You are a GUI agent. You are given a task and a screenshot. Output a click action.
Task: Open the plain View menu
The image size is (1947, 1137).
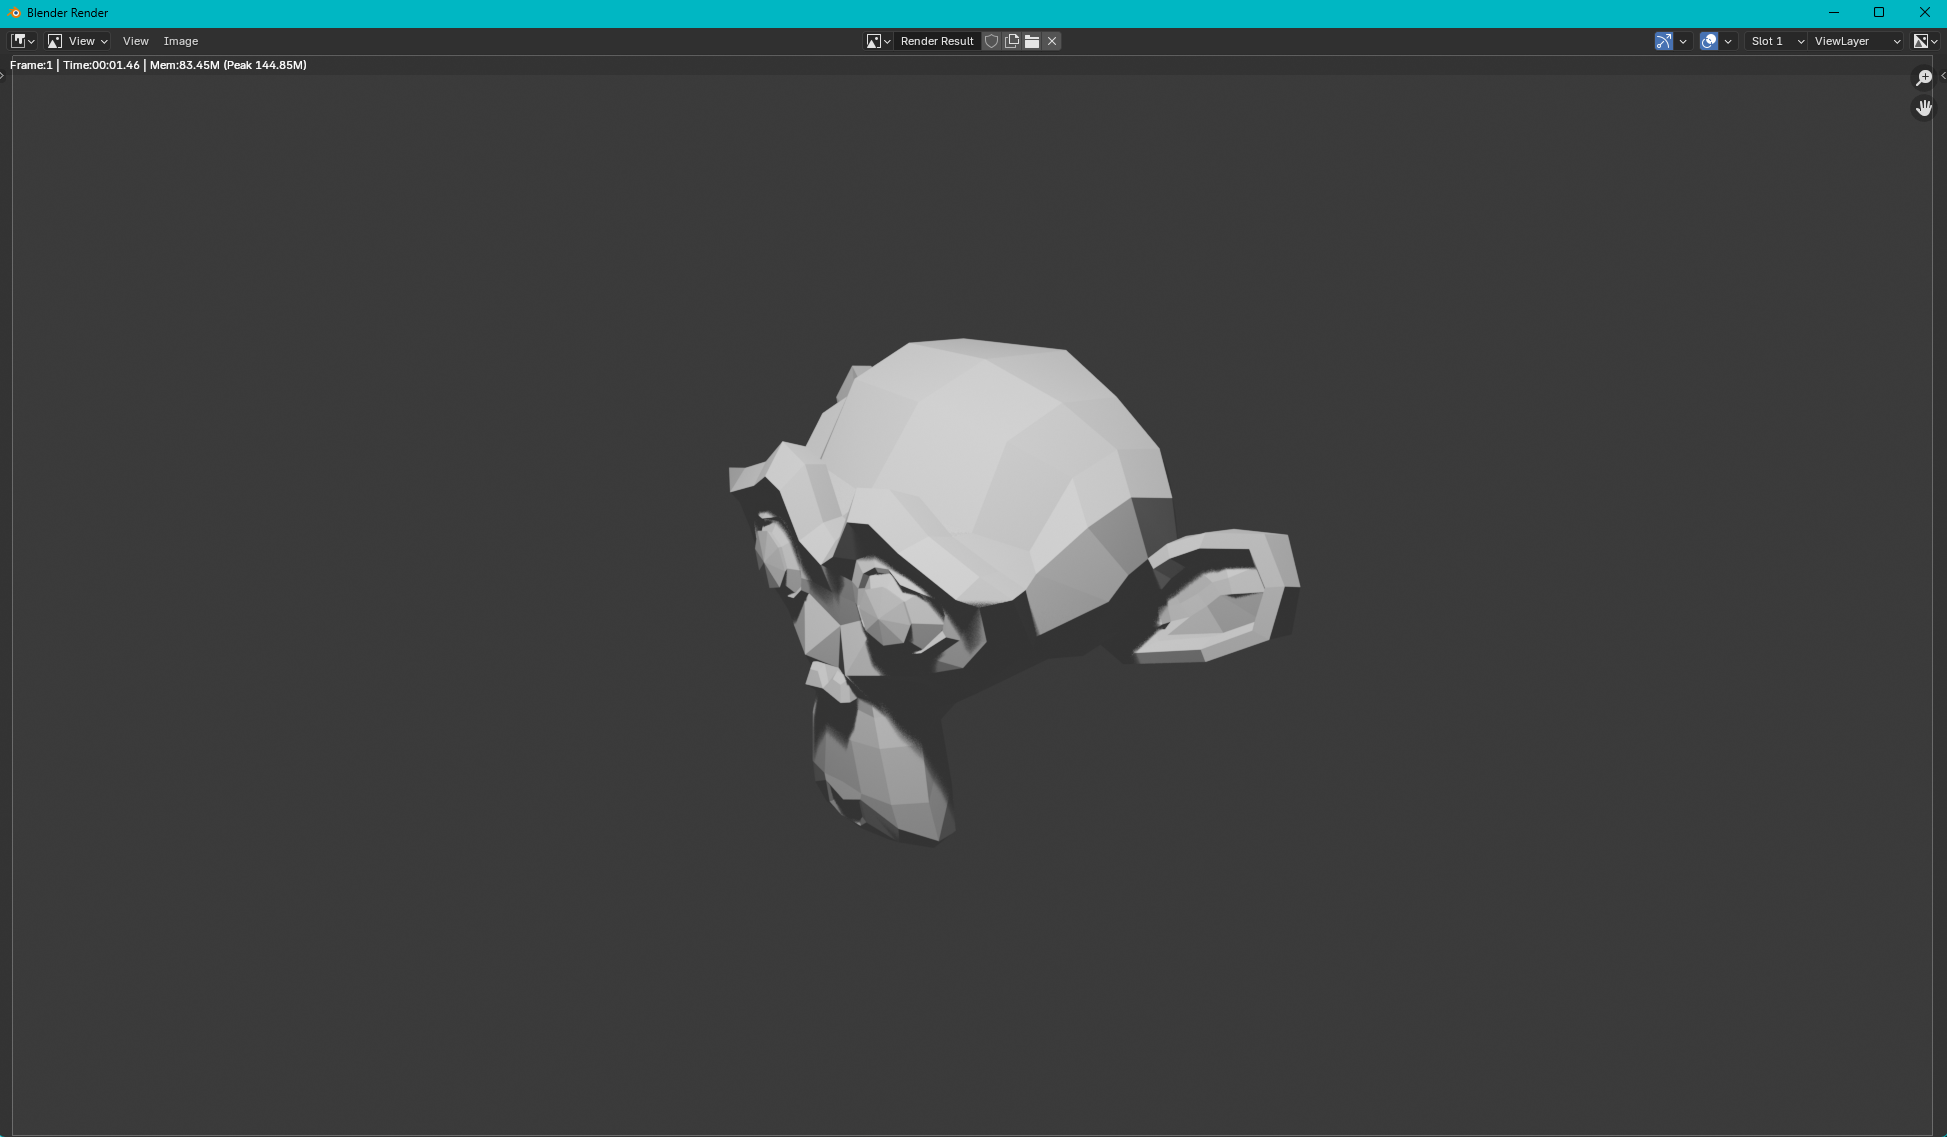[135, 41]
